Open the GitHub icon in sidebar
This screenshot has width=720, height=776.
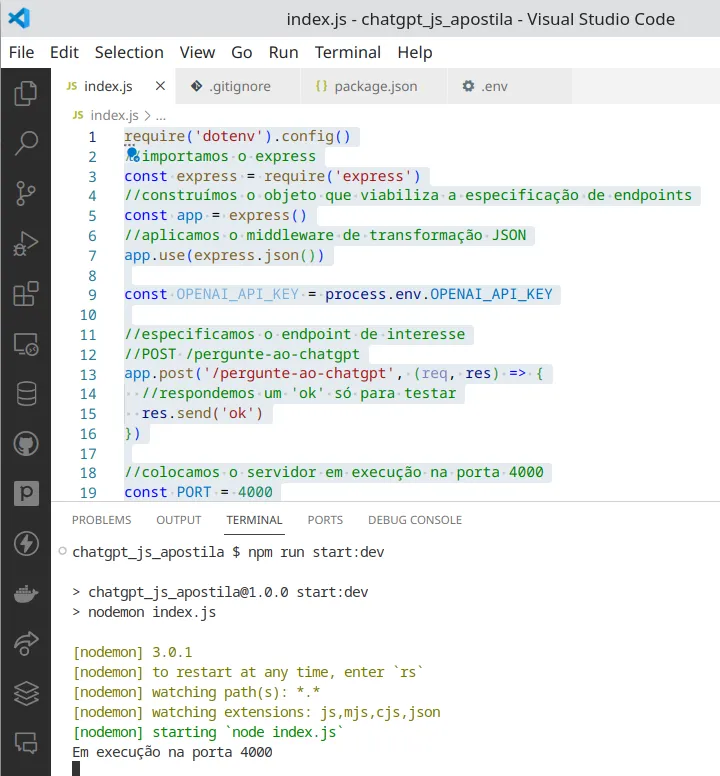26,444
